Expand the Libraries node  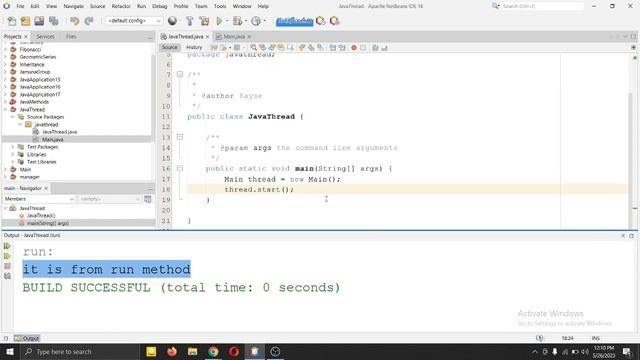pos(13,154)
